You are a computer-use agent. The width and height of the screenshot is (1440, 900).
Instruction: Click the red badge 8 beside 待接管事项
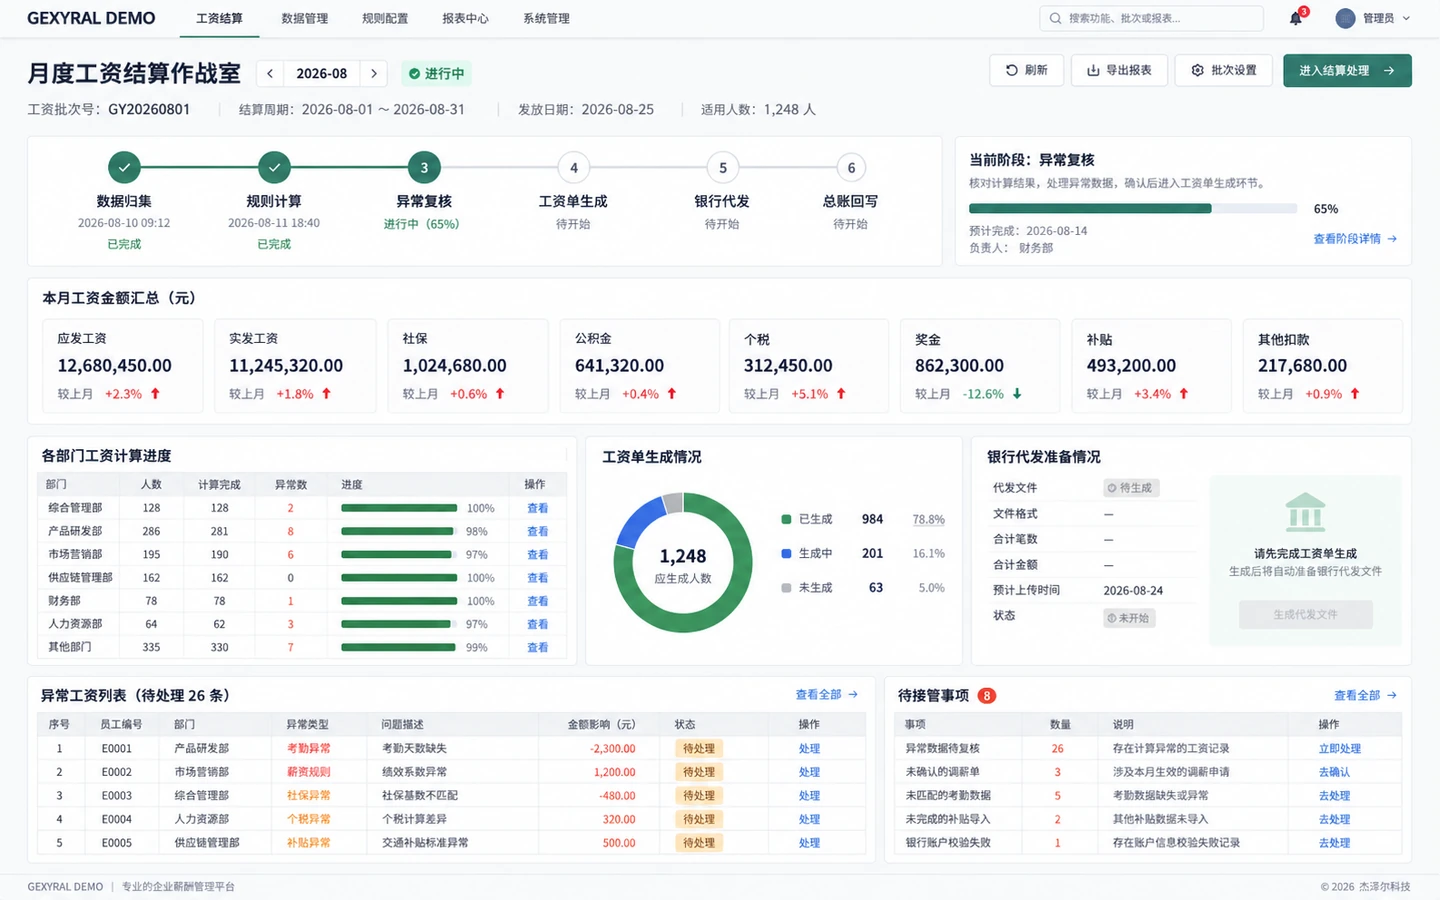(x=986, y=695)
